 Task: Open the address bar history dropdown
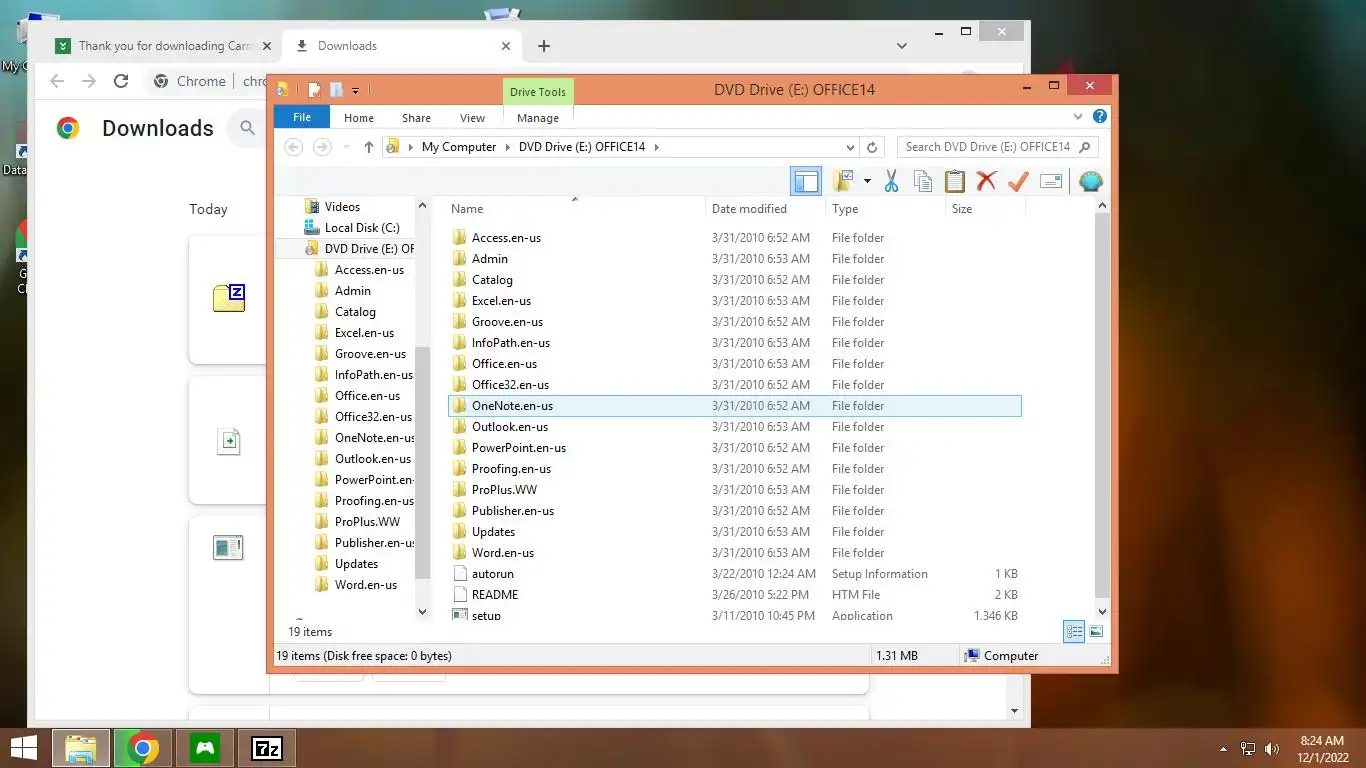tap(851, 147)
